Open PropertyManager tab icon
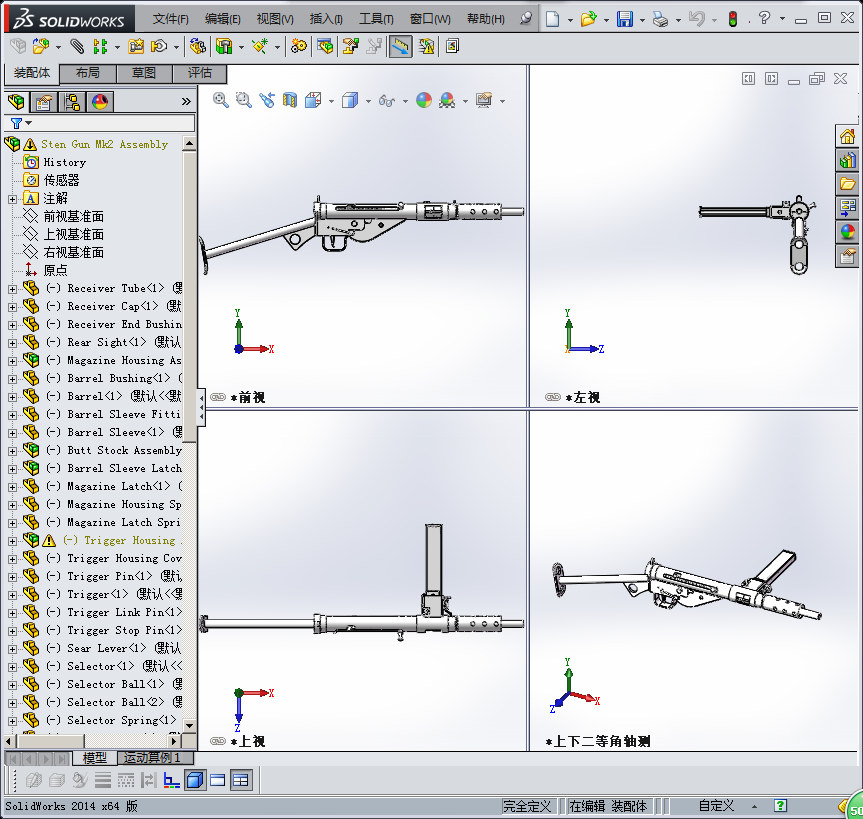The image size is (863, 819). (x=43, y=102)
